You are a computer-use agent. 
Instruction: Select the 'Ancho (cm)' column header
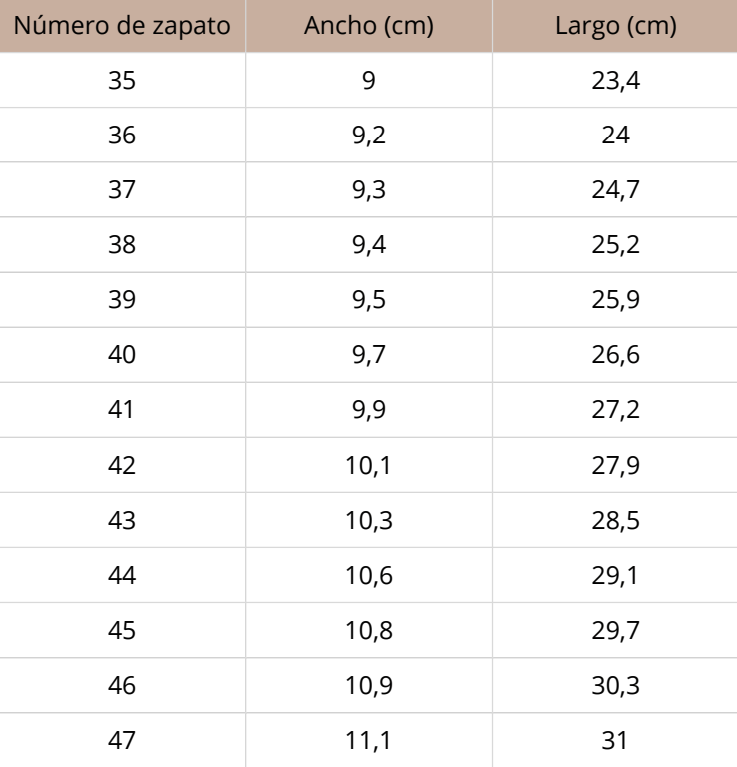click(x=369, y=25)
